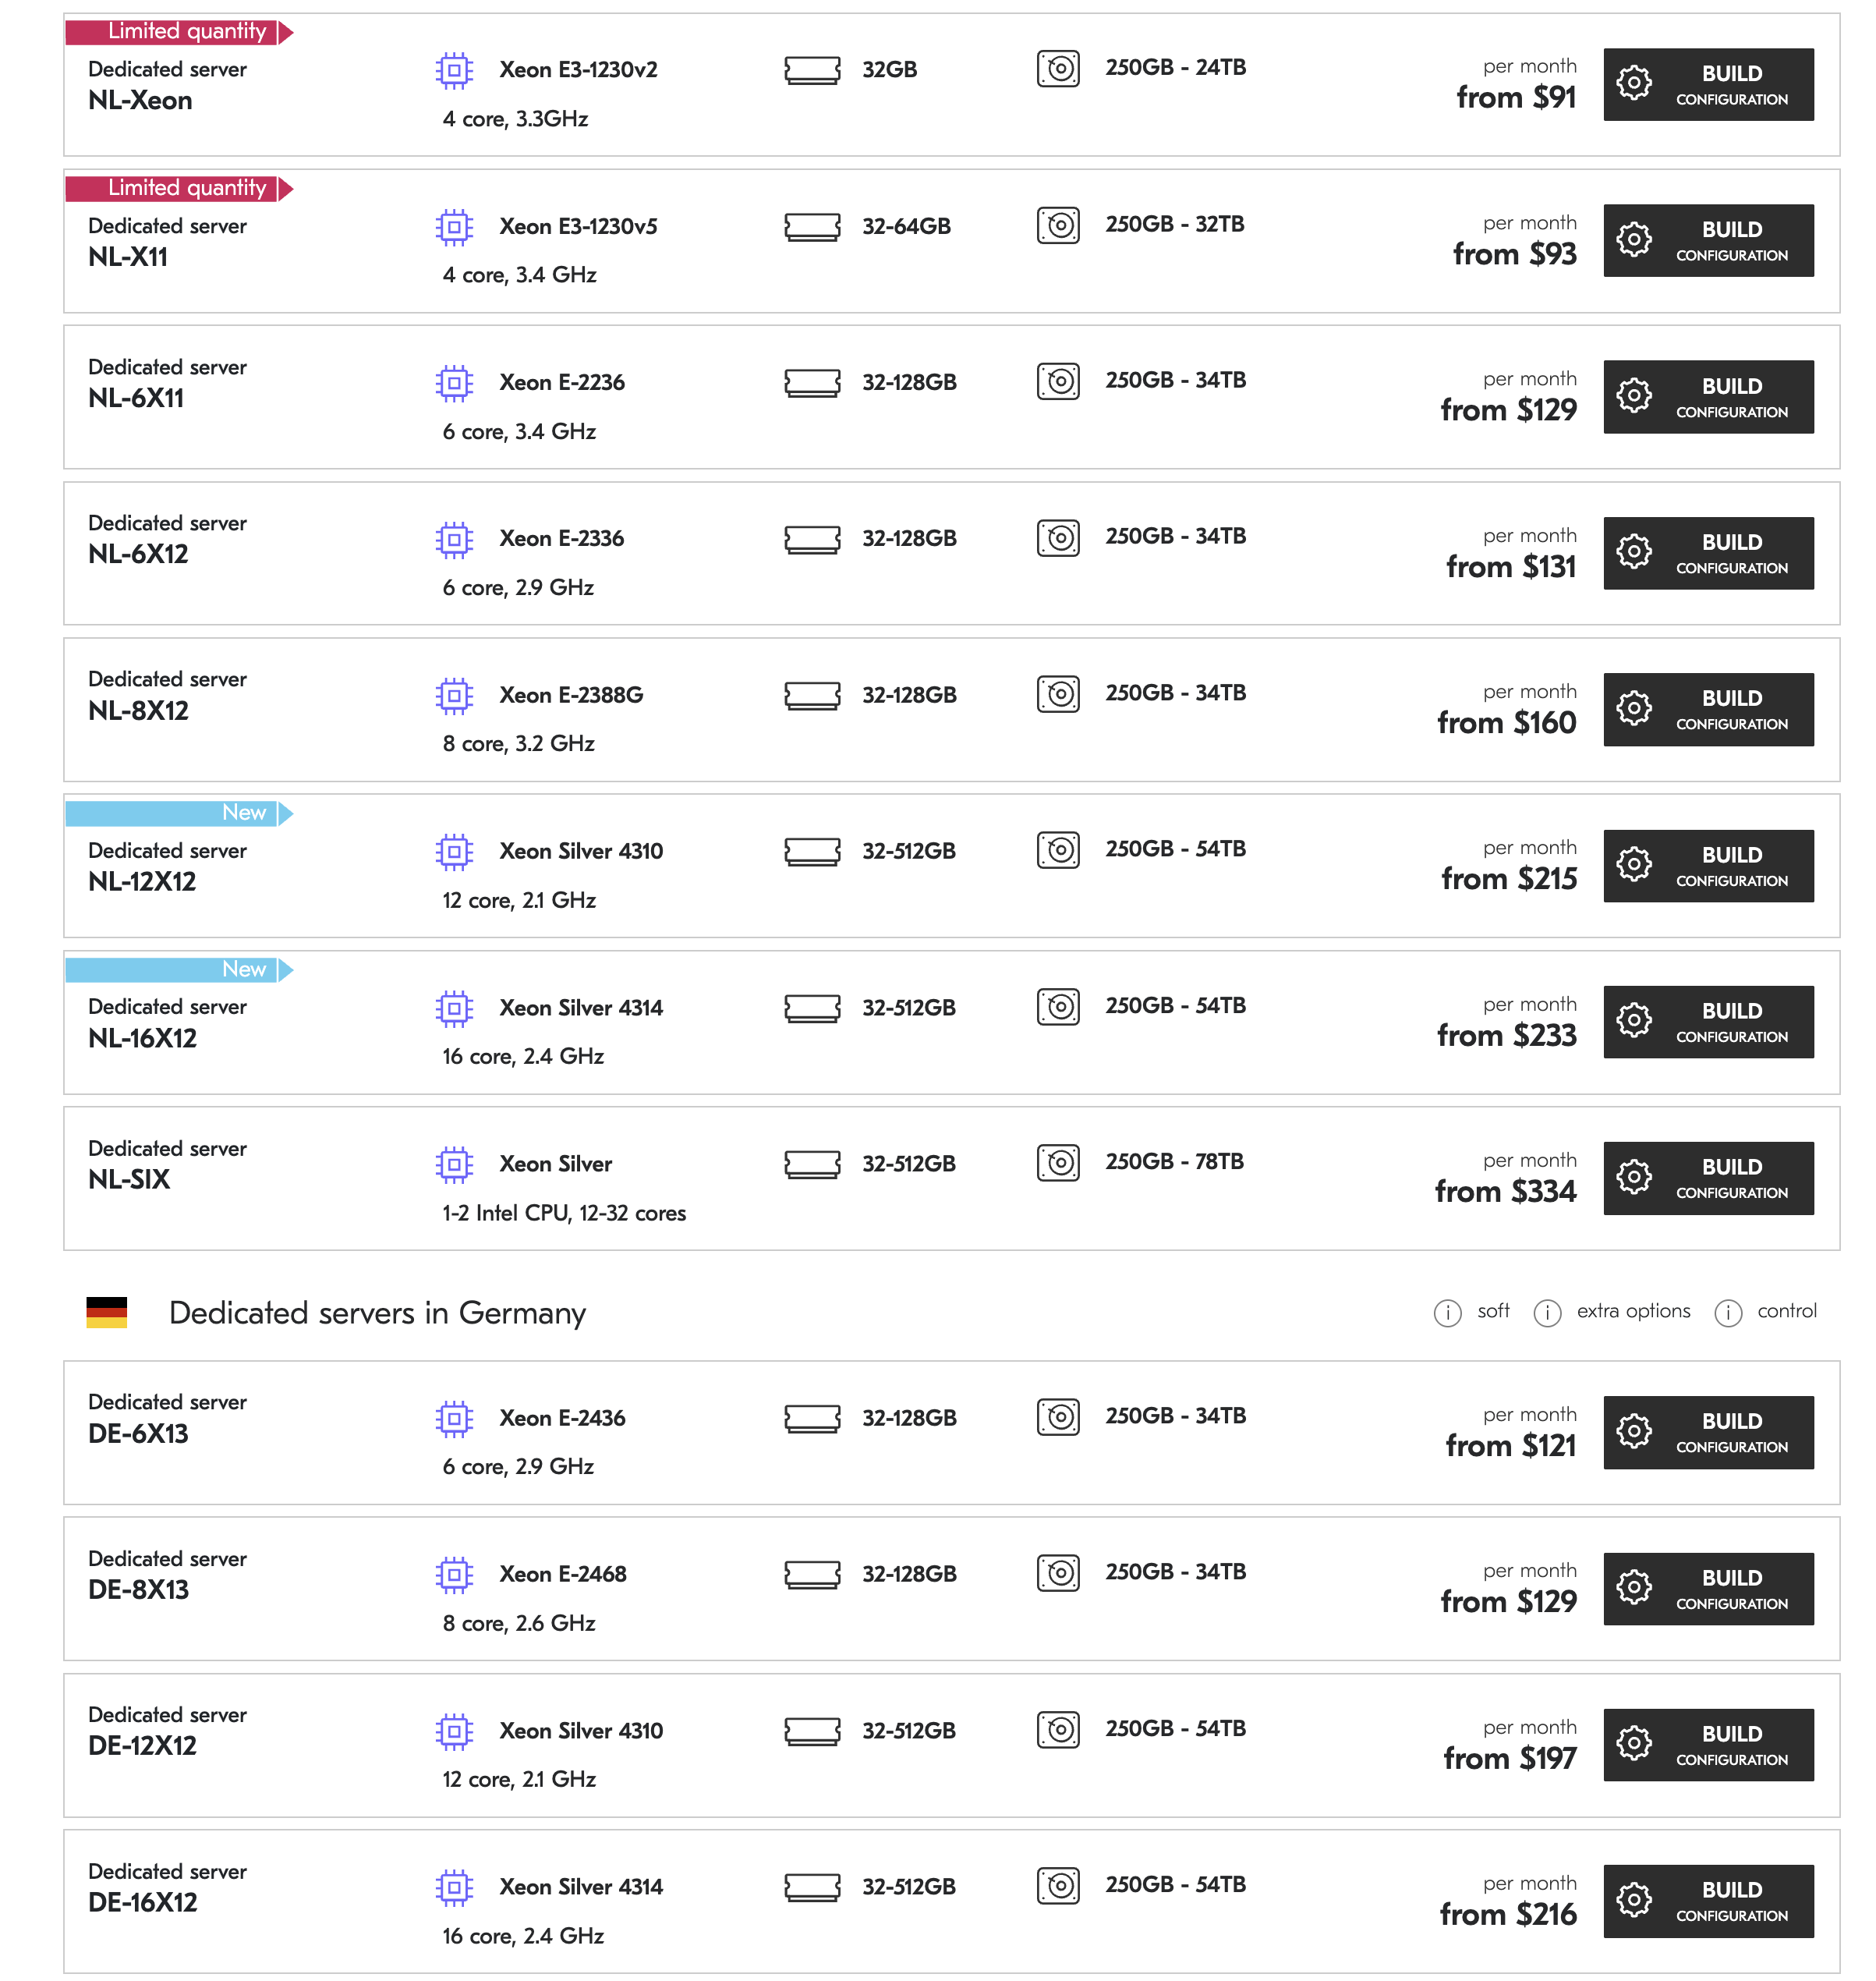Click the German flag icon
The height and width of the screenshot is (1981, 1876).
click(x=107, y=1313)
